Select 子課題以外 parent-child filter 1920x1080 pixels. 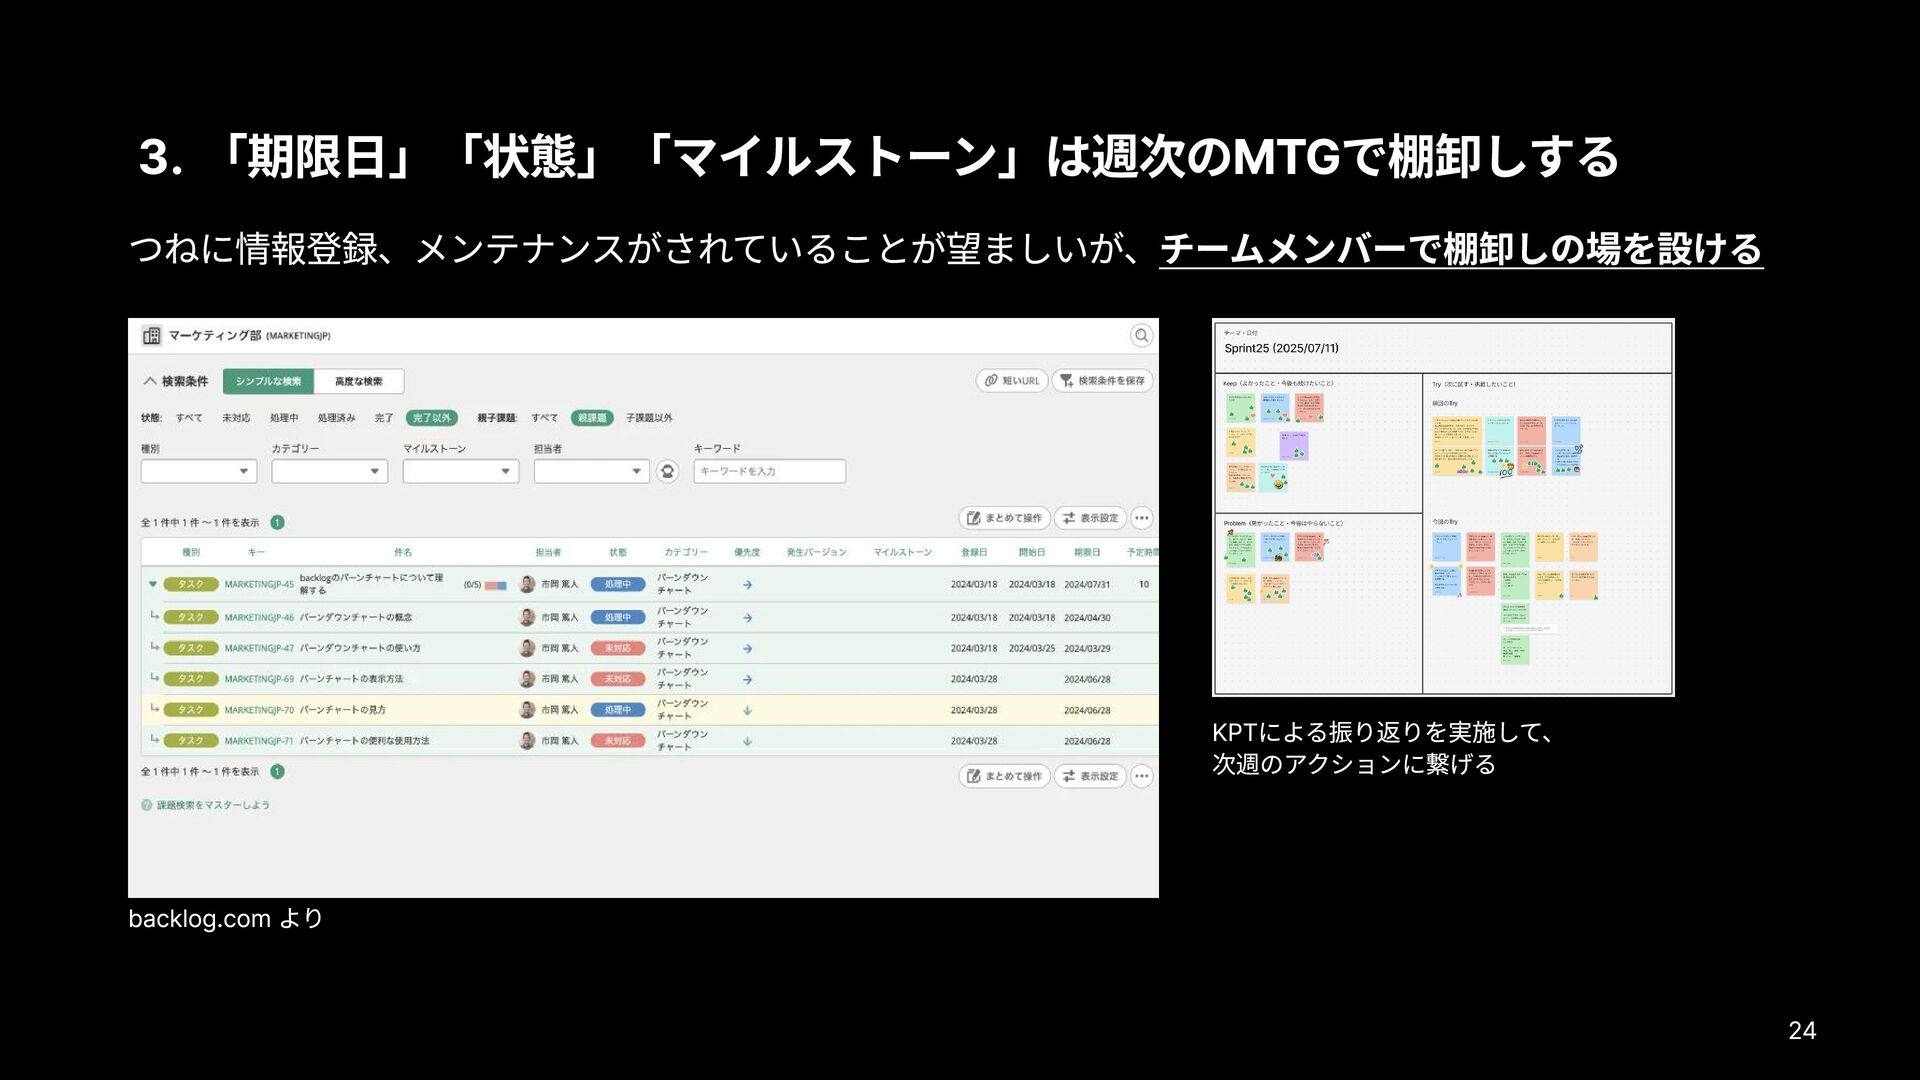pos(649,418)
